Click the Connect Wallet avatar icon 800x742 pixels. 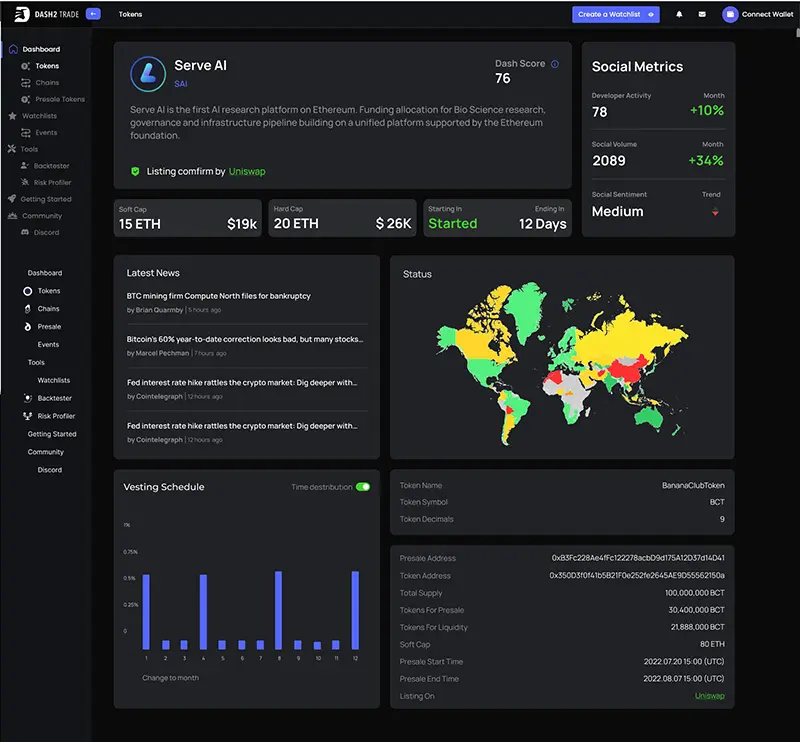coord(730,14)
